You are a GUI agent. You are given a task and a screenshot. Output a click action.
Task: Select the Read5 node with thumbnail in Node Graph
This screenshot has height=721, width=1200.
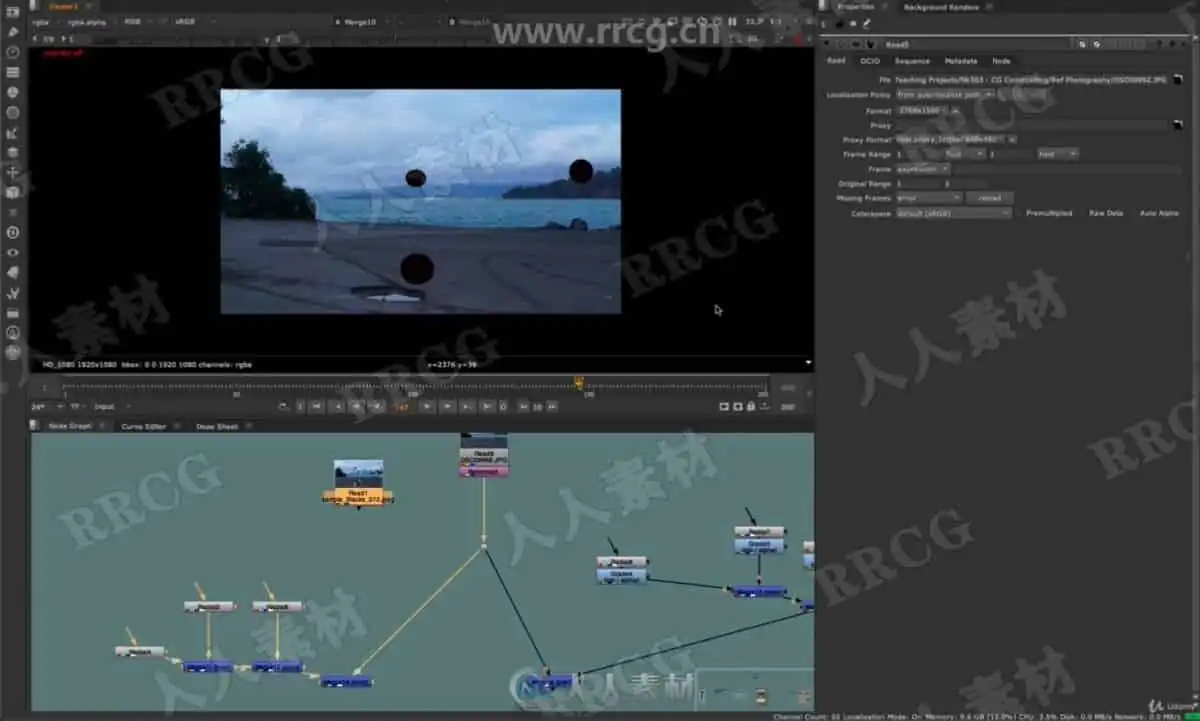point(484,455)
